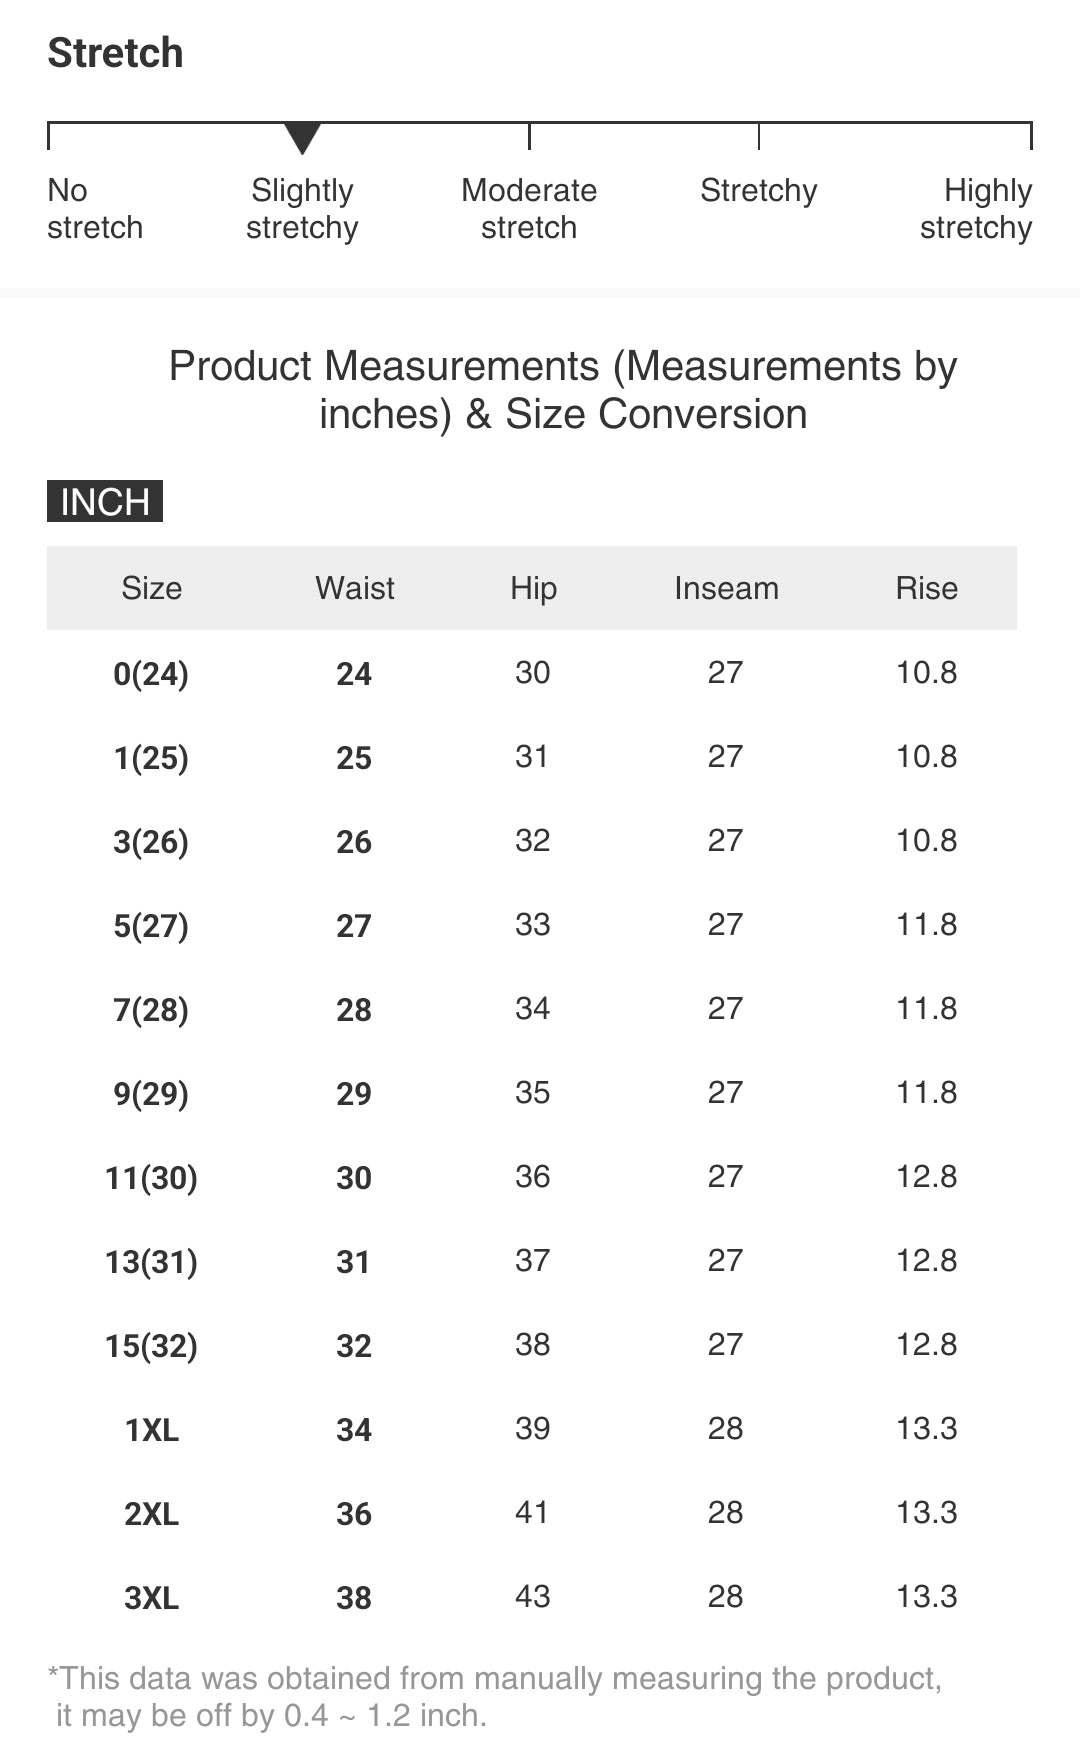Select the 3XL size label
Image resolution: width=1080 pixels, height=1741 pixels.
point(151,1598)
